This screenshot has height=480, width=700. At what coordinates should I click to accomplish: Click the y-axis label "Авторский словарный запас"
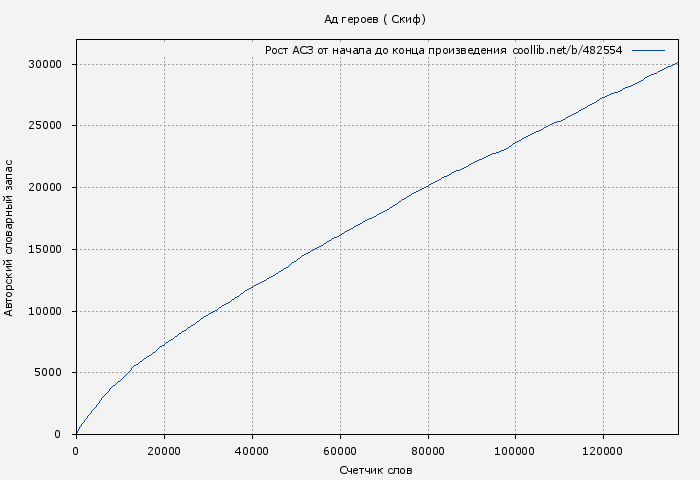(10, 237)
